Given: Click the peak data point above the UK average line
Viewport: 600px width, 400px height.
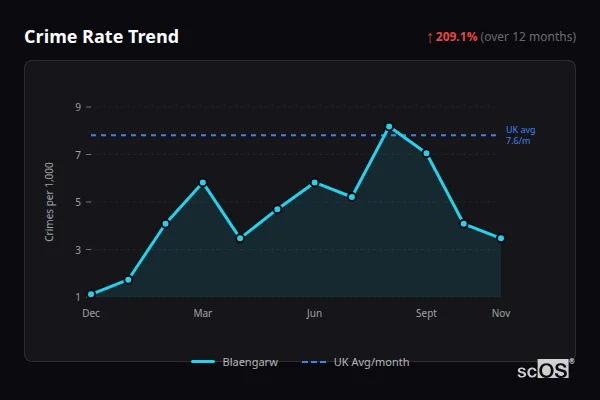Looking at the screenshot, I should 389,127.
